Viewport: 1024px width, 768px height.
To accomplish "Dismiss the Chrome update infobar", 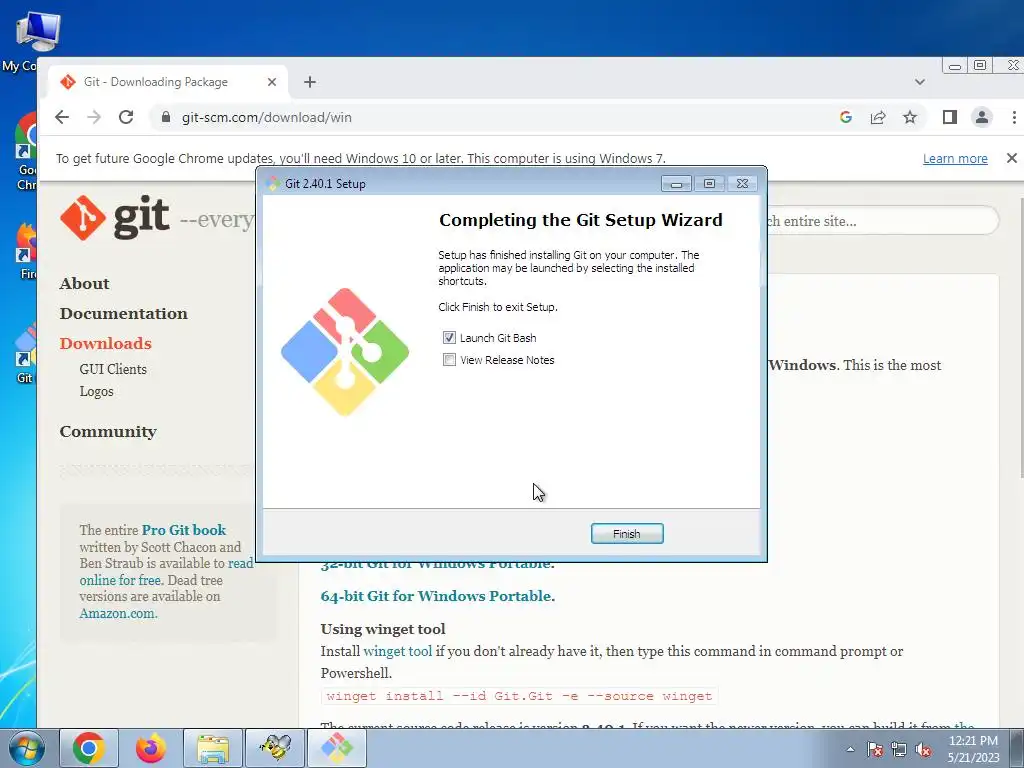I will pyautogui.click(x=1012, y=158).
